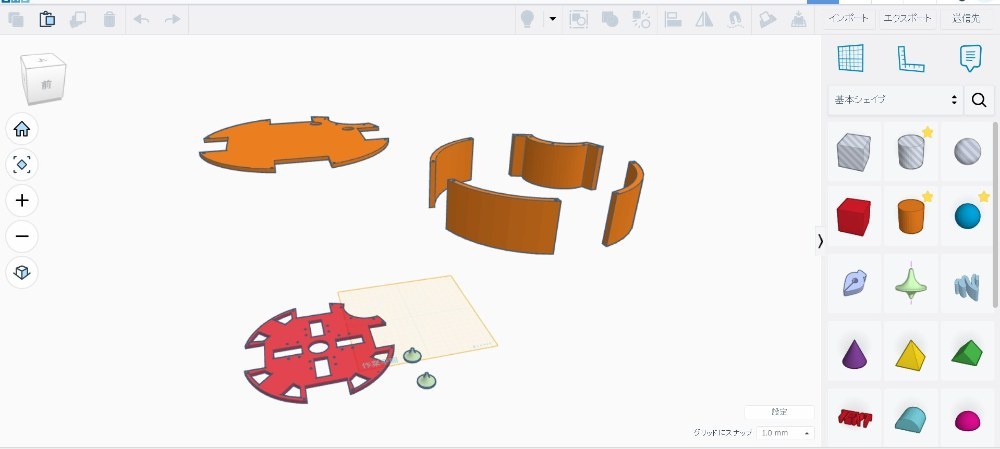This screenshot has height=449, width=1000.
Task: Click the Zoom out minus button
Action: pos(22,236)
